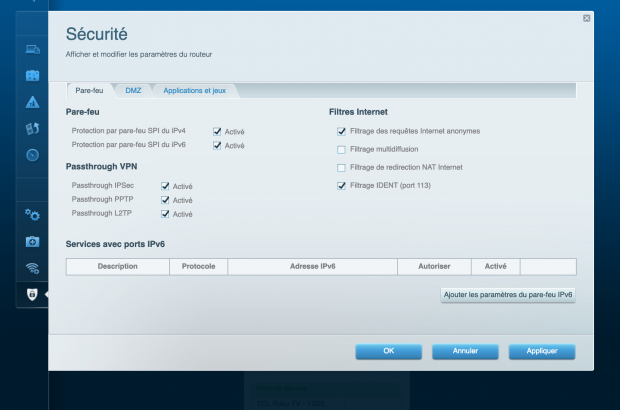620x410 pixels.
Task: Switch to the DMZ tab
Action: coord(133,91)
